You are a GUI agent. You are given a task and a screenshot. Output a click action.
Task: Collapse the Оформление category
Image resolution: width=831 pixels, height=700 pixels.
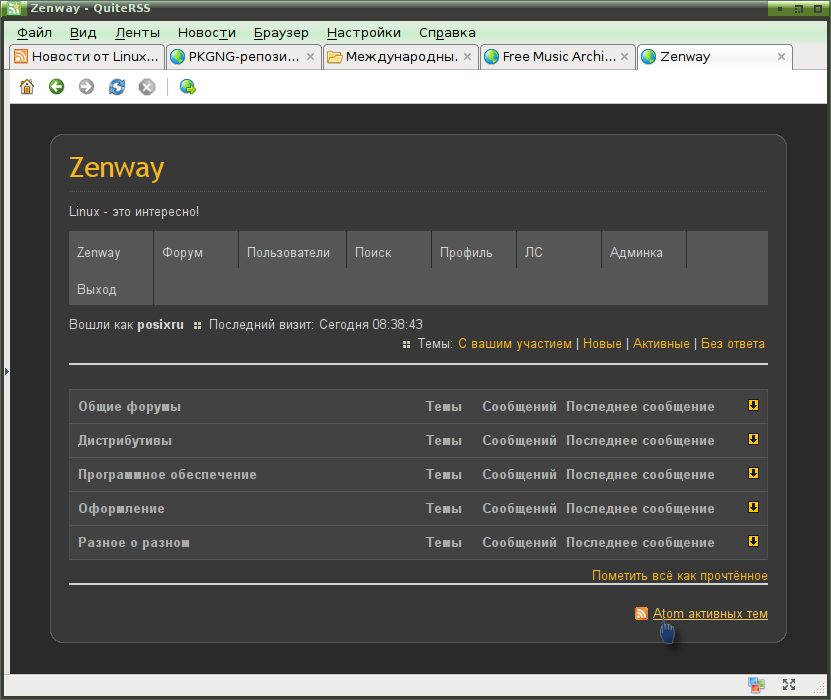(753, 507)
